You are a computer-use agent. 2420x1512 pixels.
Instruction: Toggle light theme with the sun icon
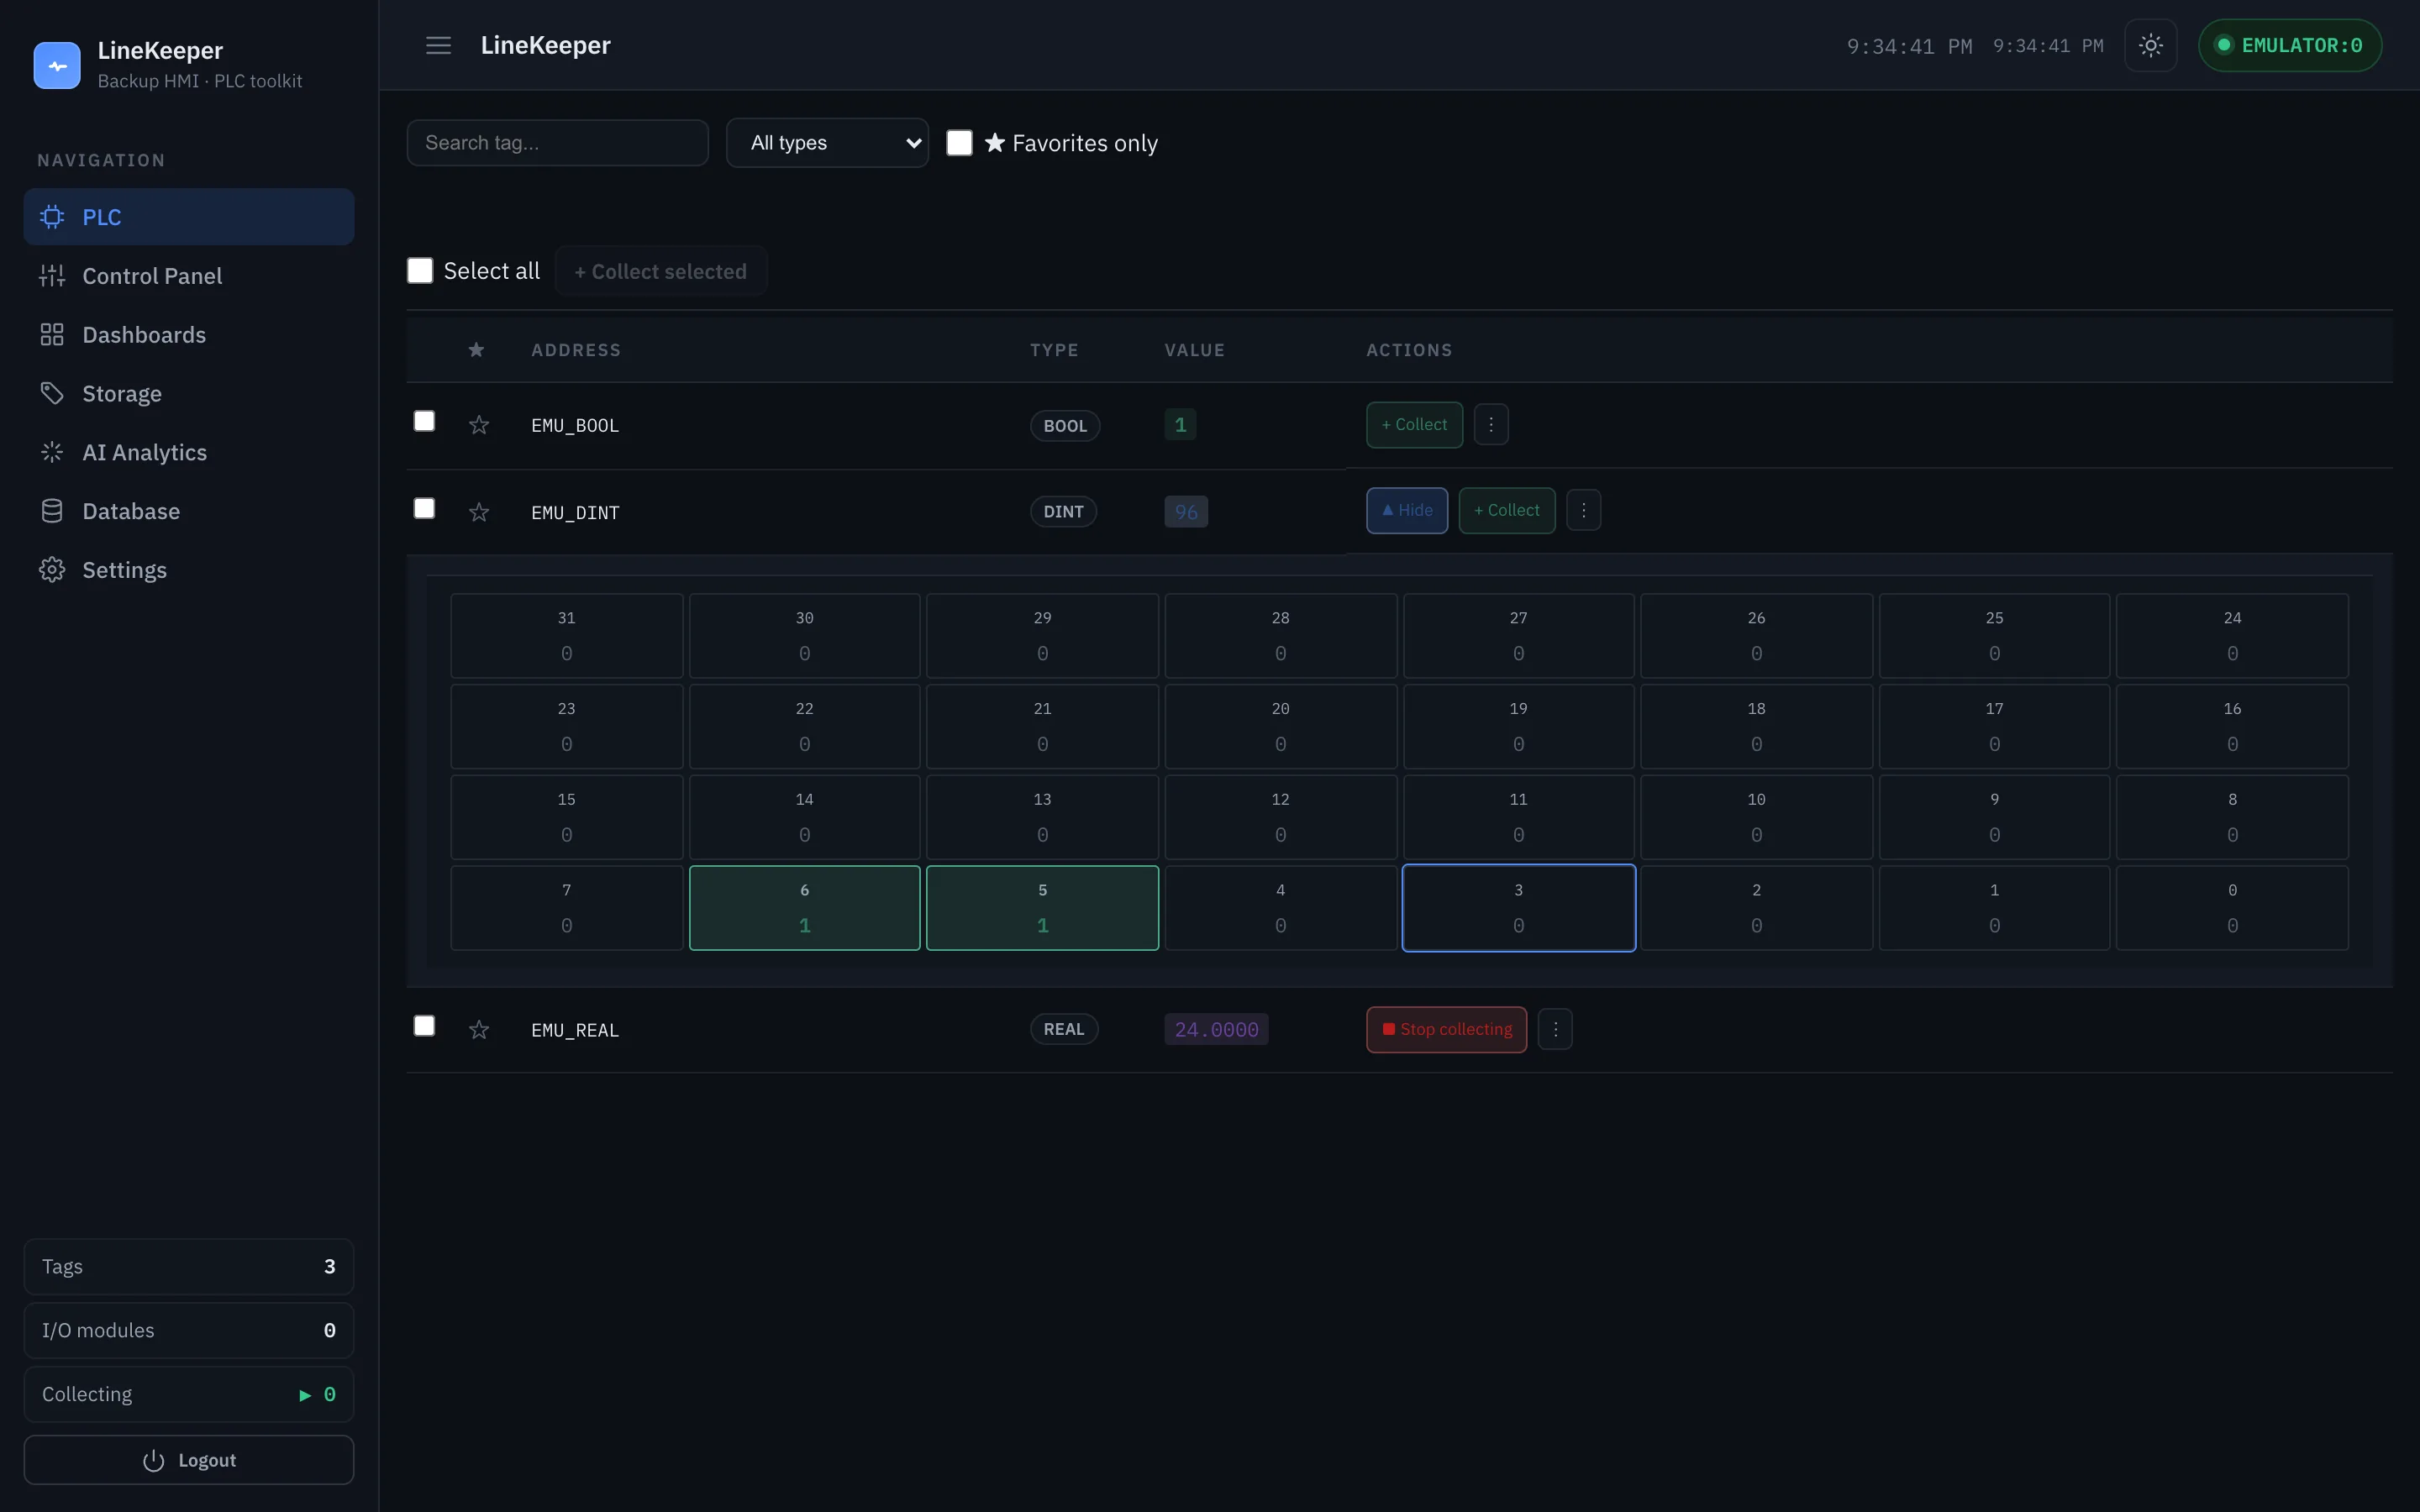click(2150, 45)
